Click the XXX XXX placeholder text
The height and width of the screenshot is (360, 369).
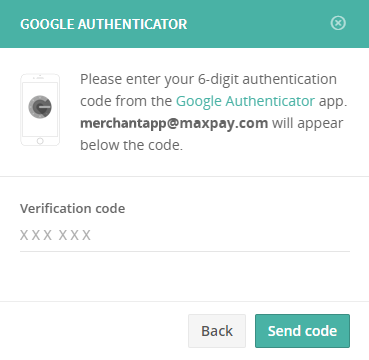(x=55, y=235)
